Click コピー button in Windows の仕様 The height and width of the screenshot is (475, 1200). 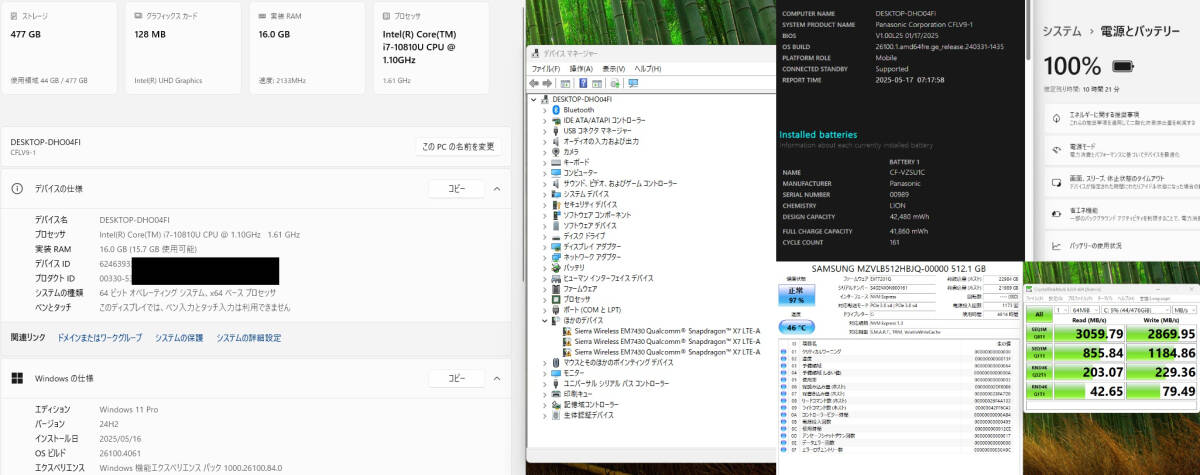[456, 379]
